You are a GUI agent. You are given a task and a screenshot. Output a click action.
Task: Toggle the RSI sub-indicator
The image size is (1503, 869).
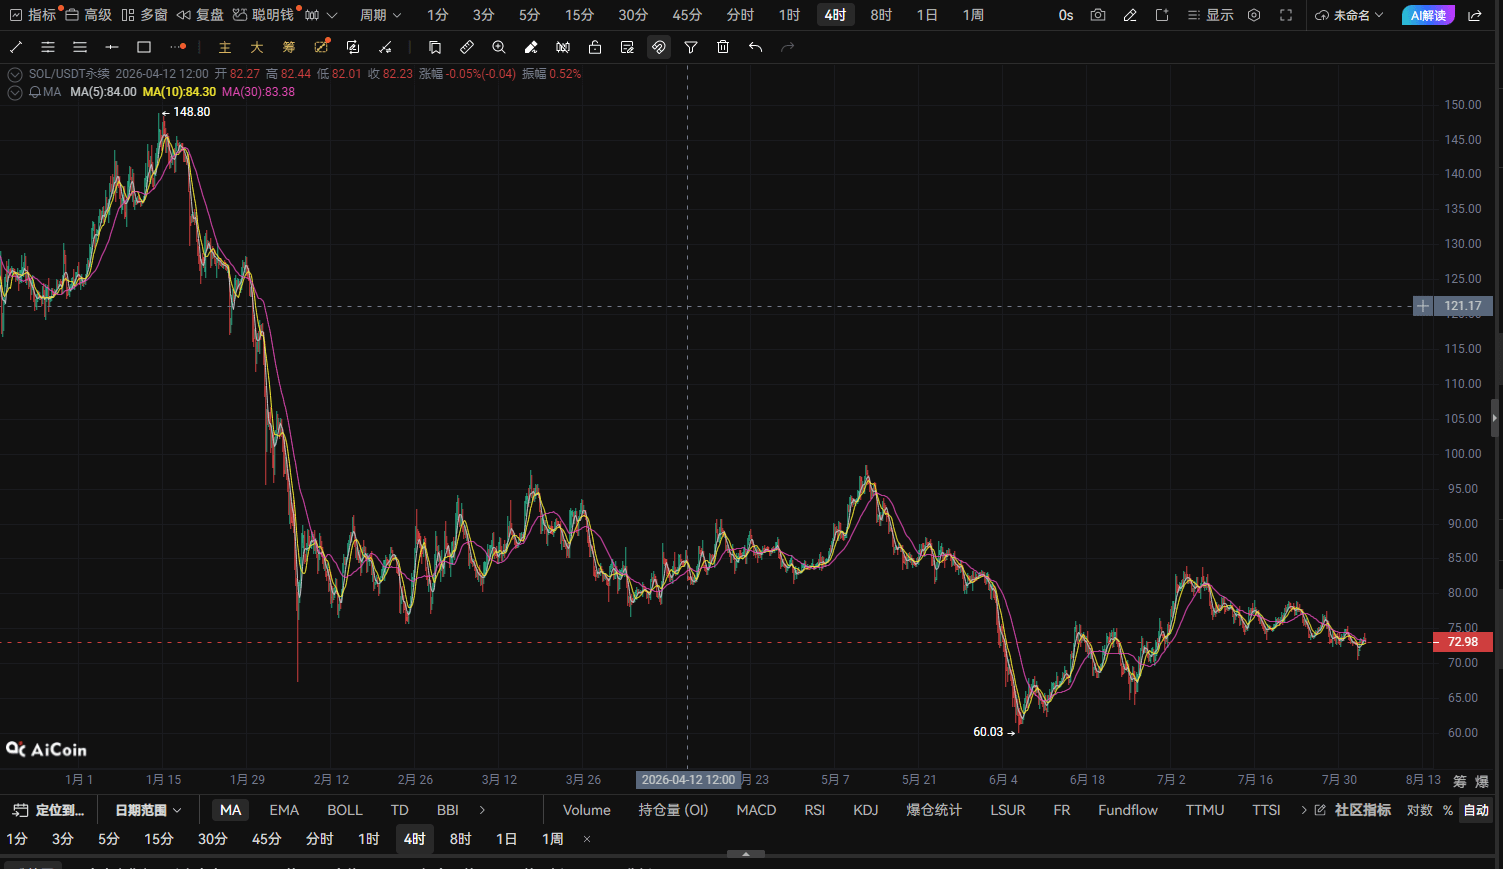pos(815,810)
